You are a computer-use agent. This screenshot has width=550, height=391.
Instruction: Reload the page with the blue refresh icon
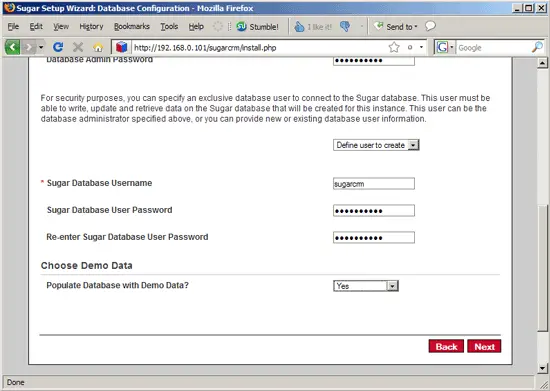[x=58, y=47]
